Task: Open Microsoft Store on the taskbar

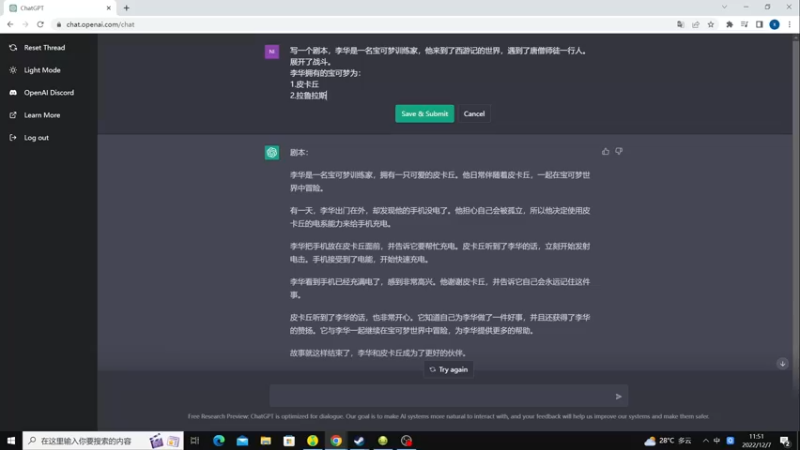Action: (x=289, y=440)
